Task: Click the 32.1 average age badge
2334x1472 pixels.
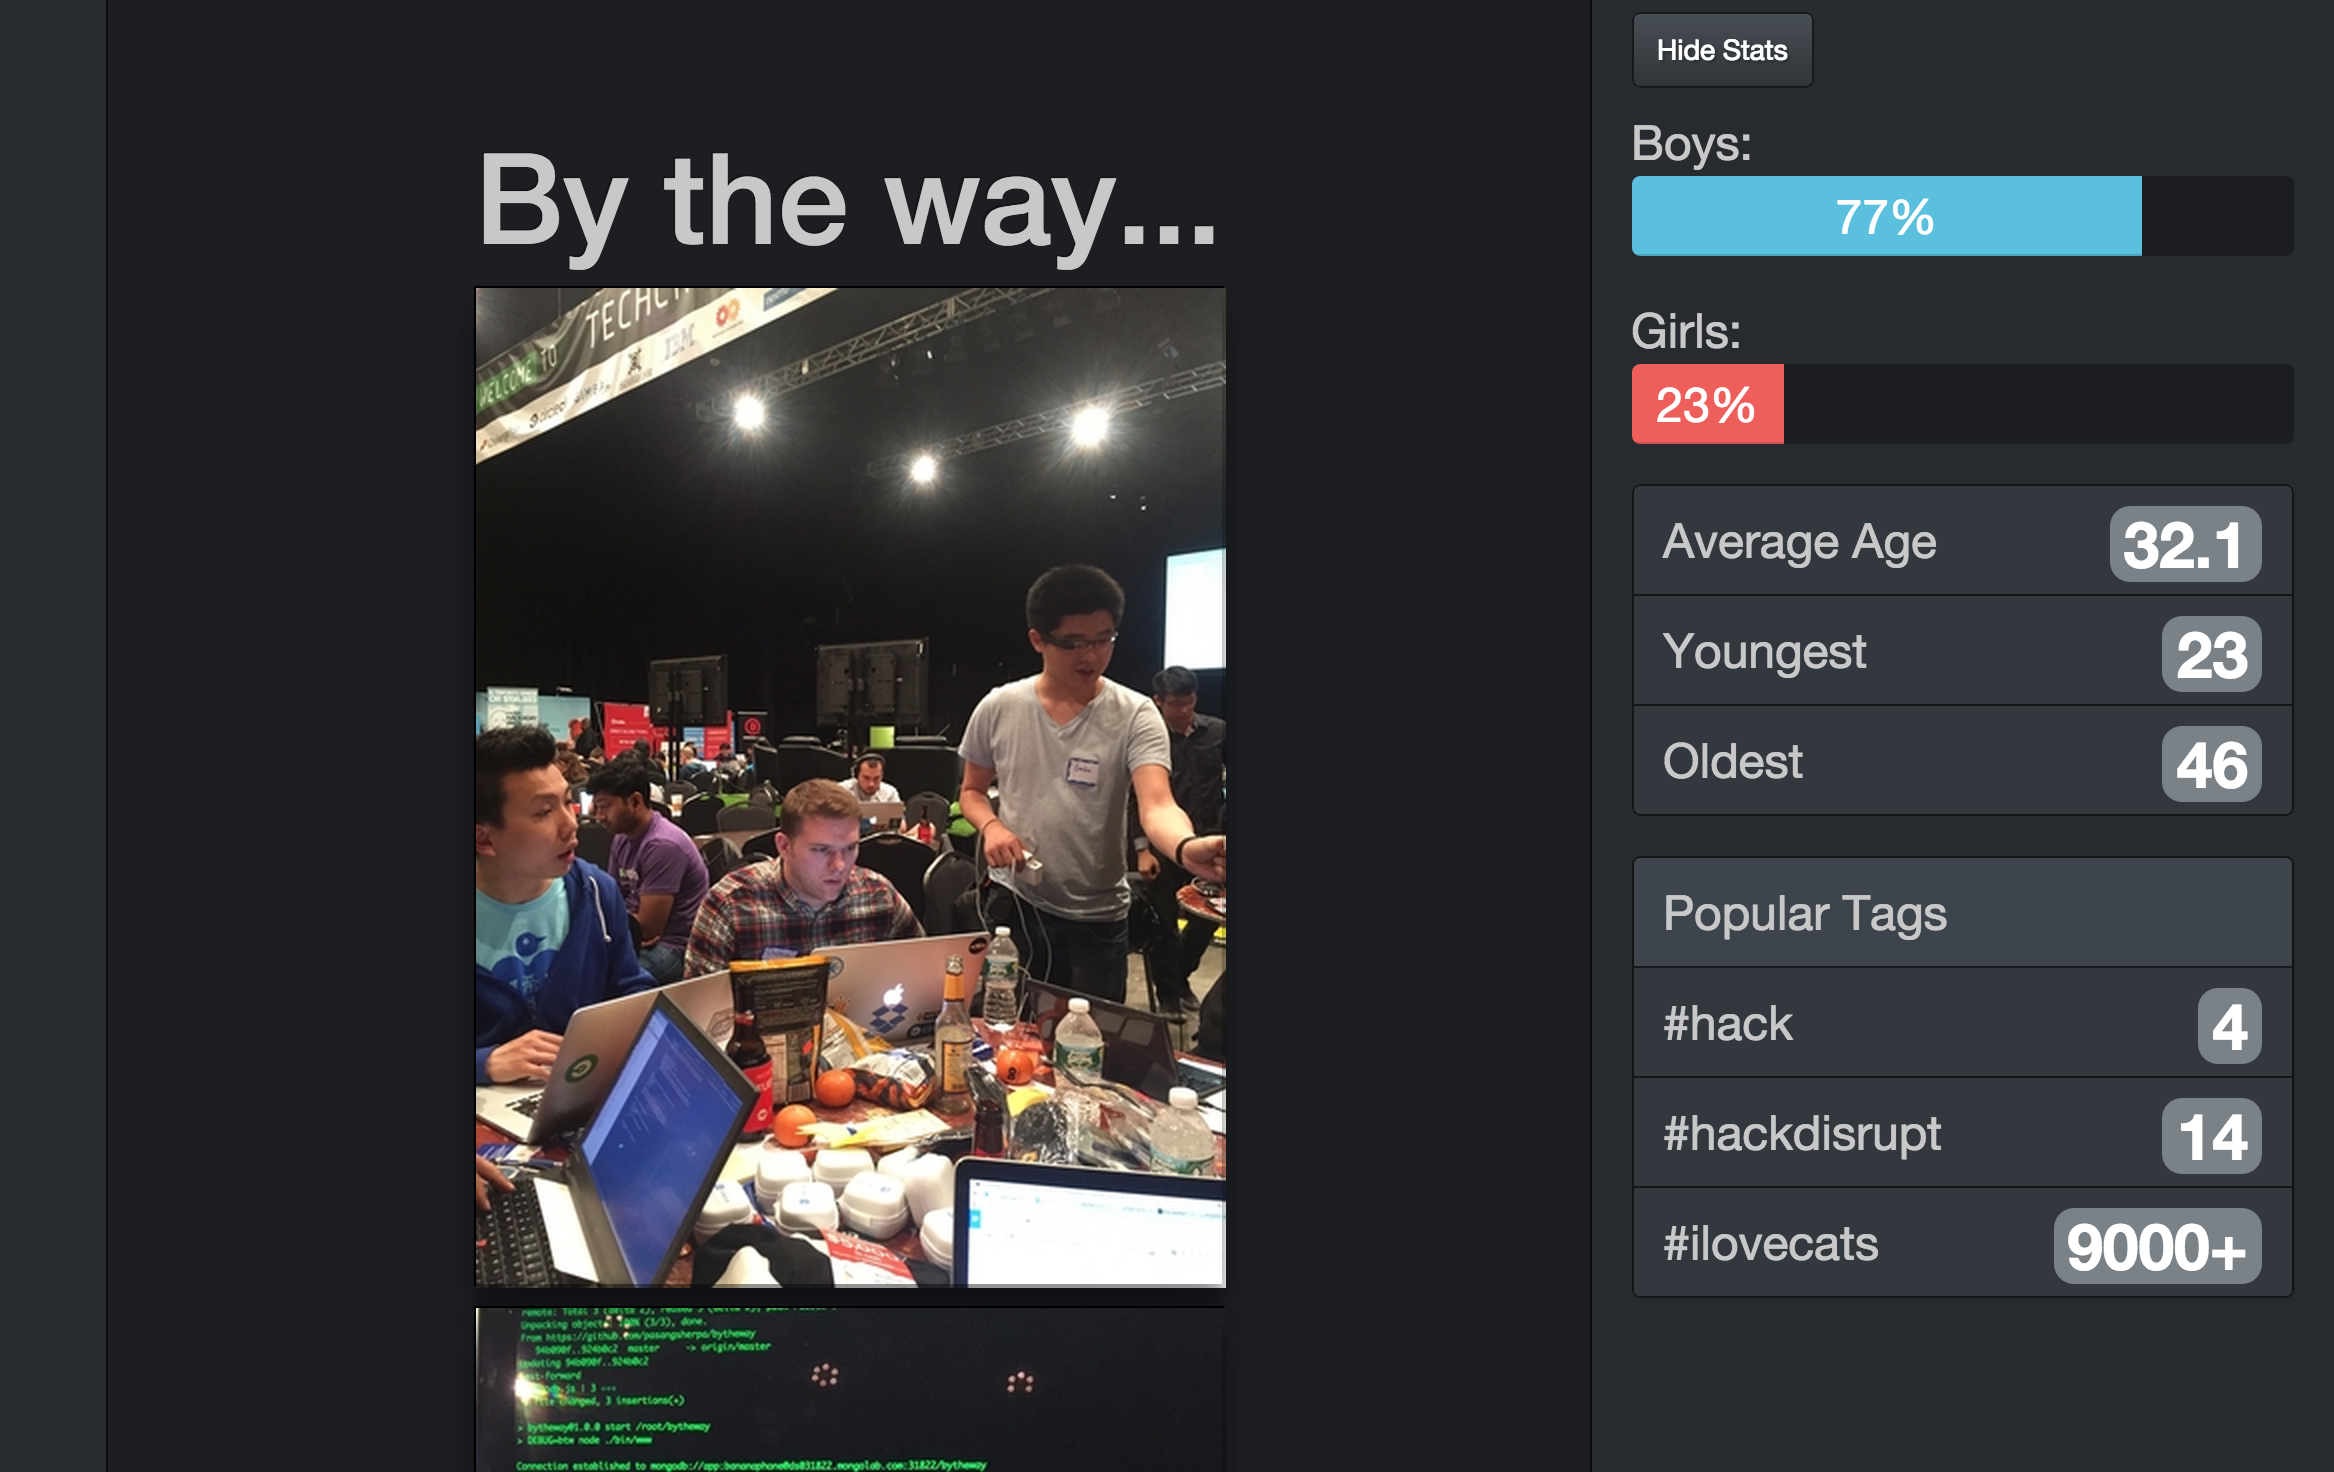Action: [2185, 544]
